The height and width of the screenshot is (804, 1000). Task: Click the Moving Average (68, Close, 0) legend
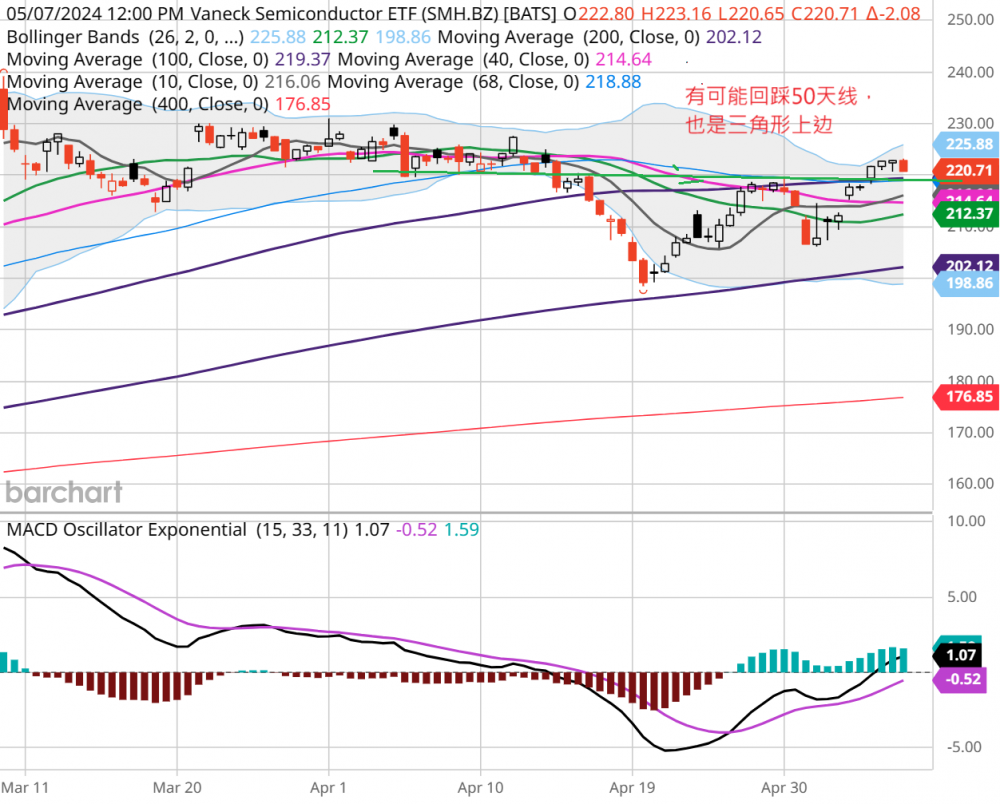(x=450, y=82)
